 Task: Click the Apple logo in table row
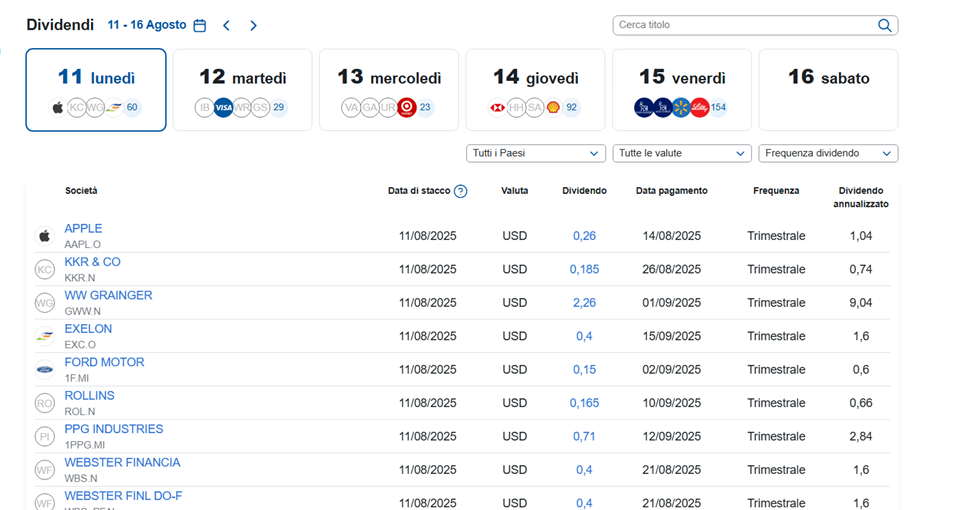point(44,236)
